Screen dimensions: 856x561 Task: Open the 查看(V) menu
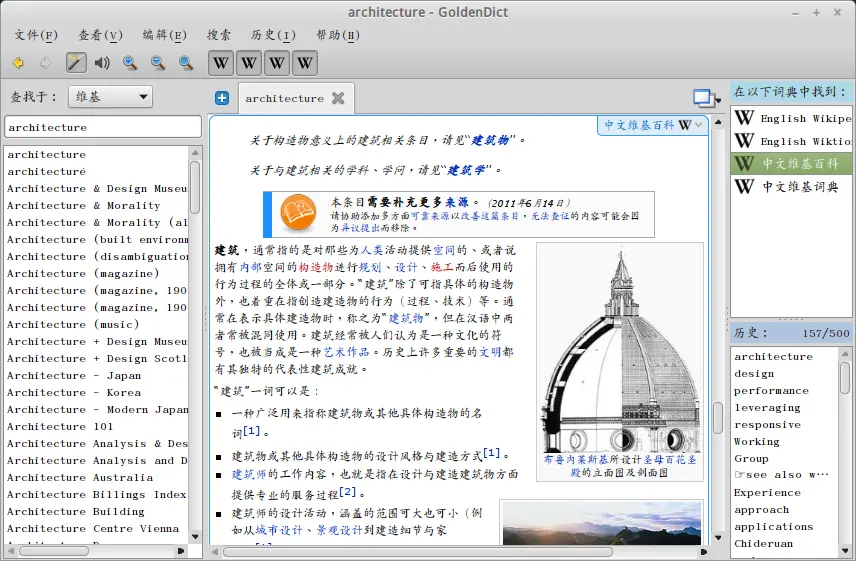[100, 35]
